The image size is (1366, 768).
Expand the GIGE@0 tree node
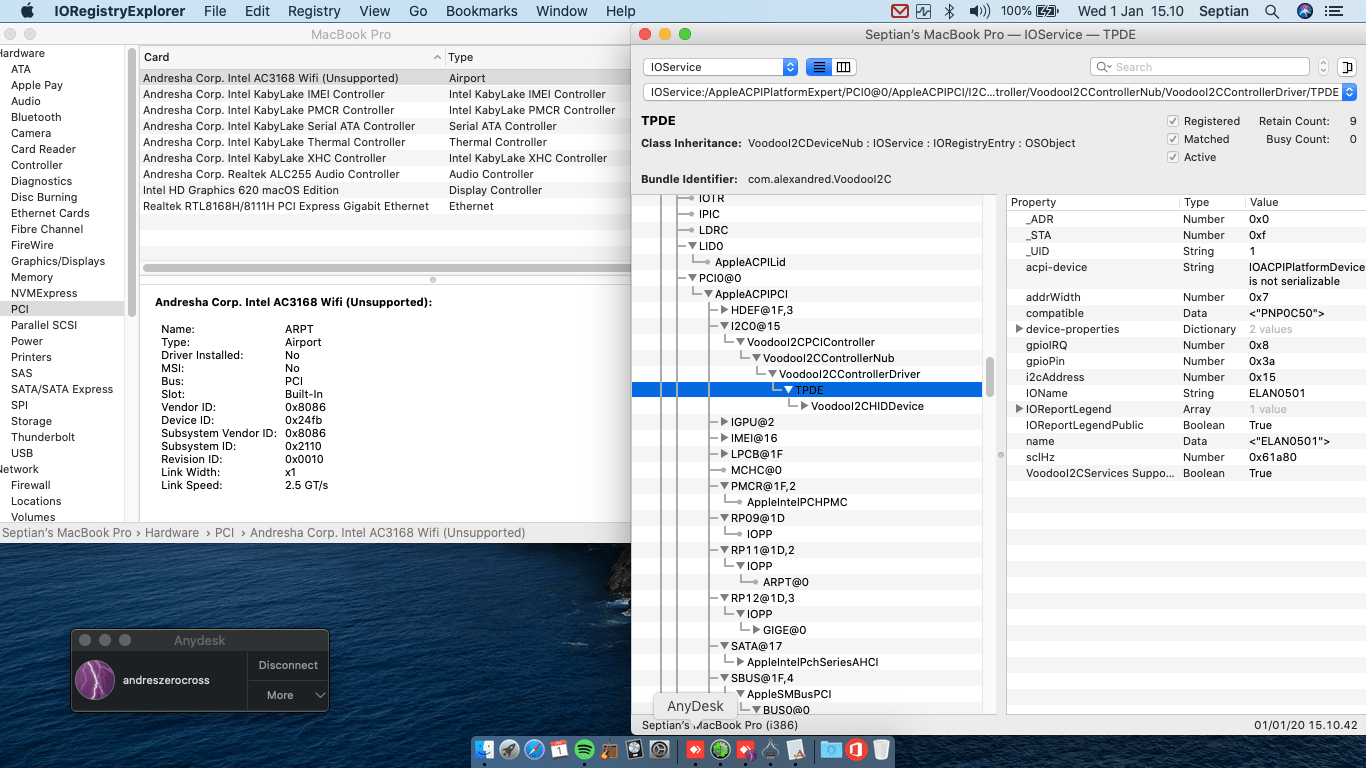point(756,630)
